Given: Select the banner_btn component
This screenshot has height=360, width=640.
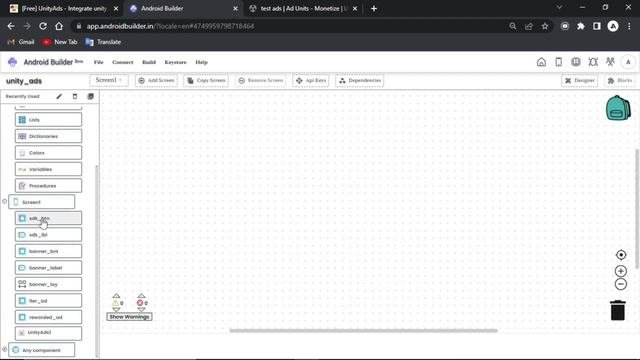Looking at the screenshot, I should click(48, 251).
